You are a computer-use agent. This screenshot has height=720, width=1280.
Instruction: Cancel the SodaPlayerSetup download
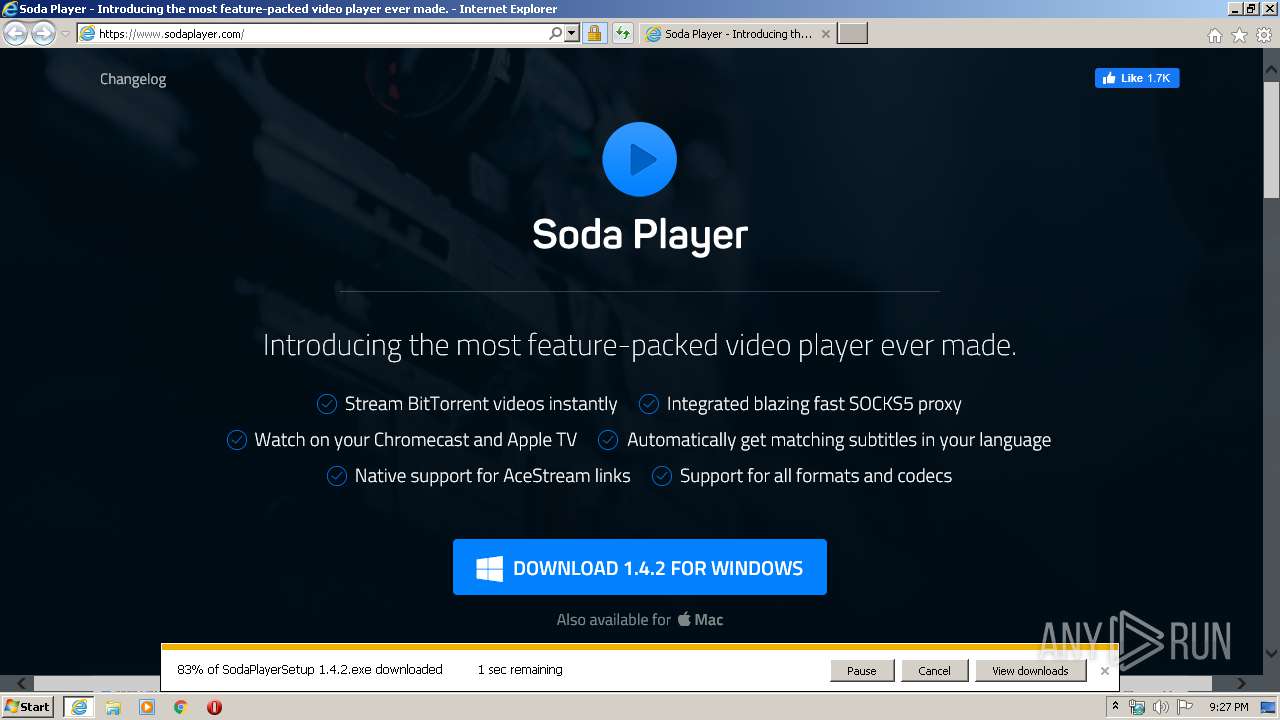[934, 671]
